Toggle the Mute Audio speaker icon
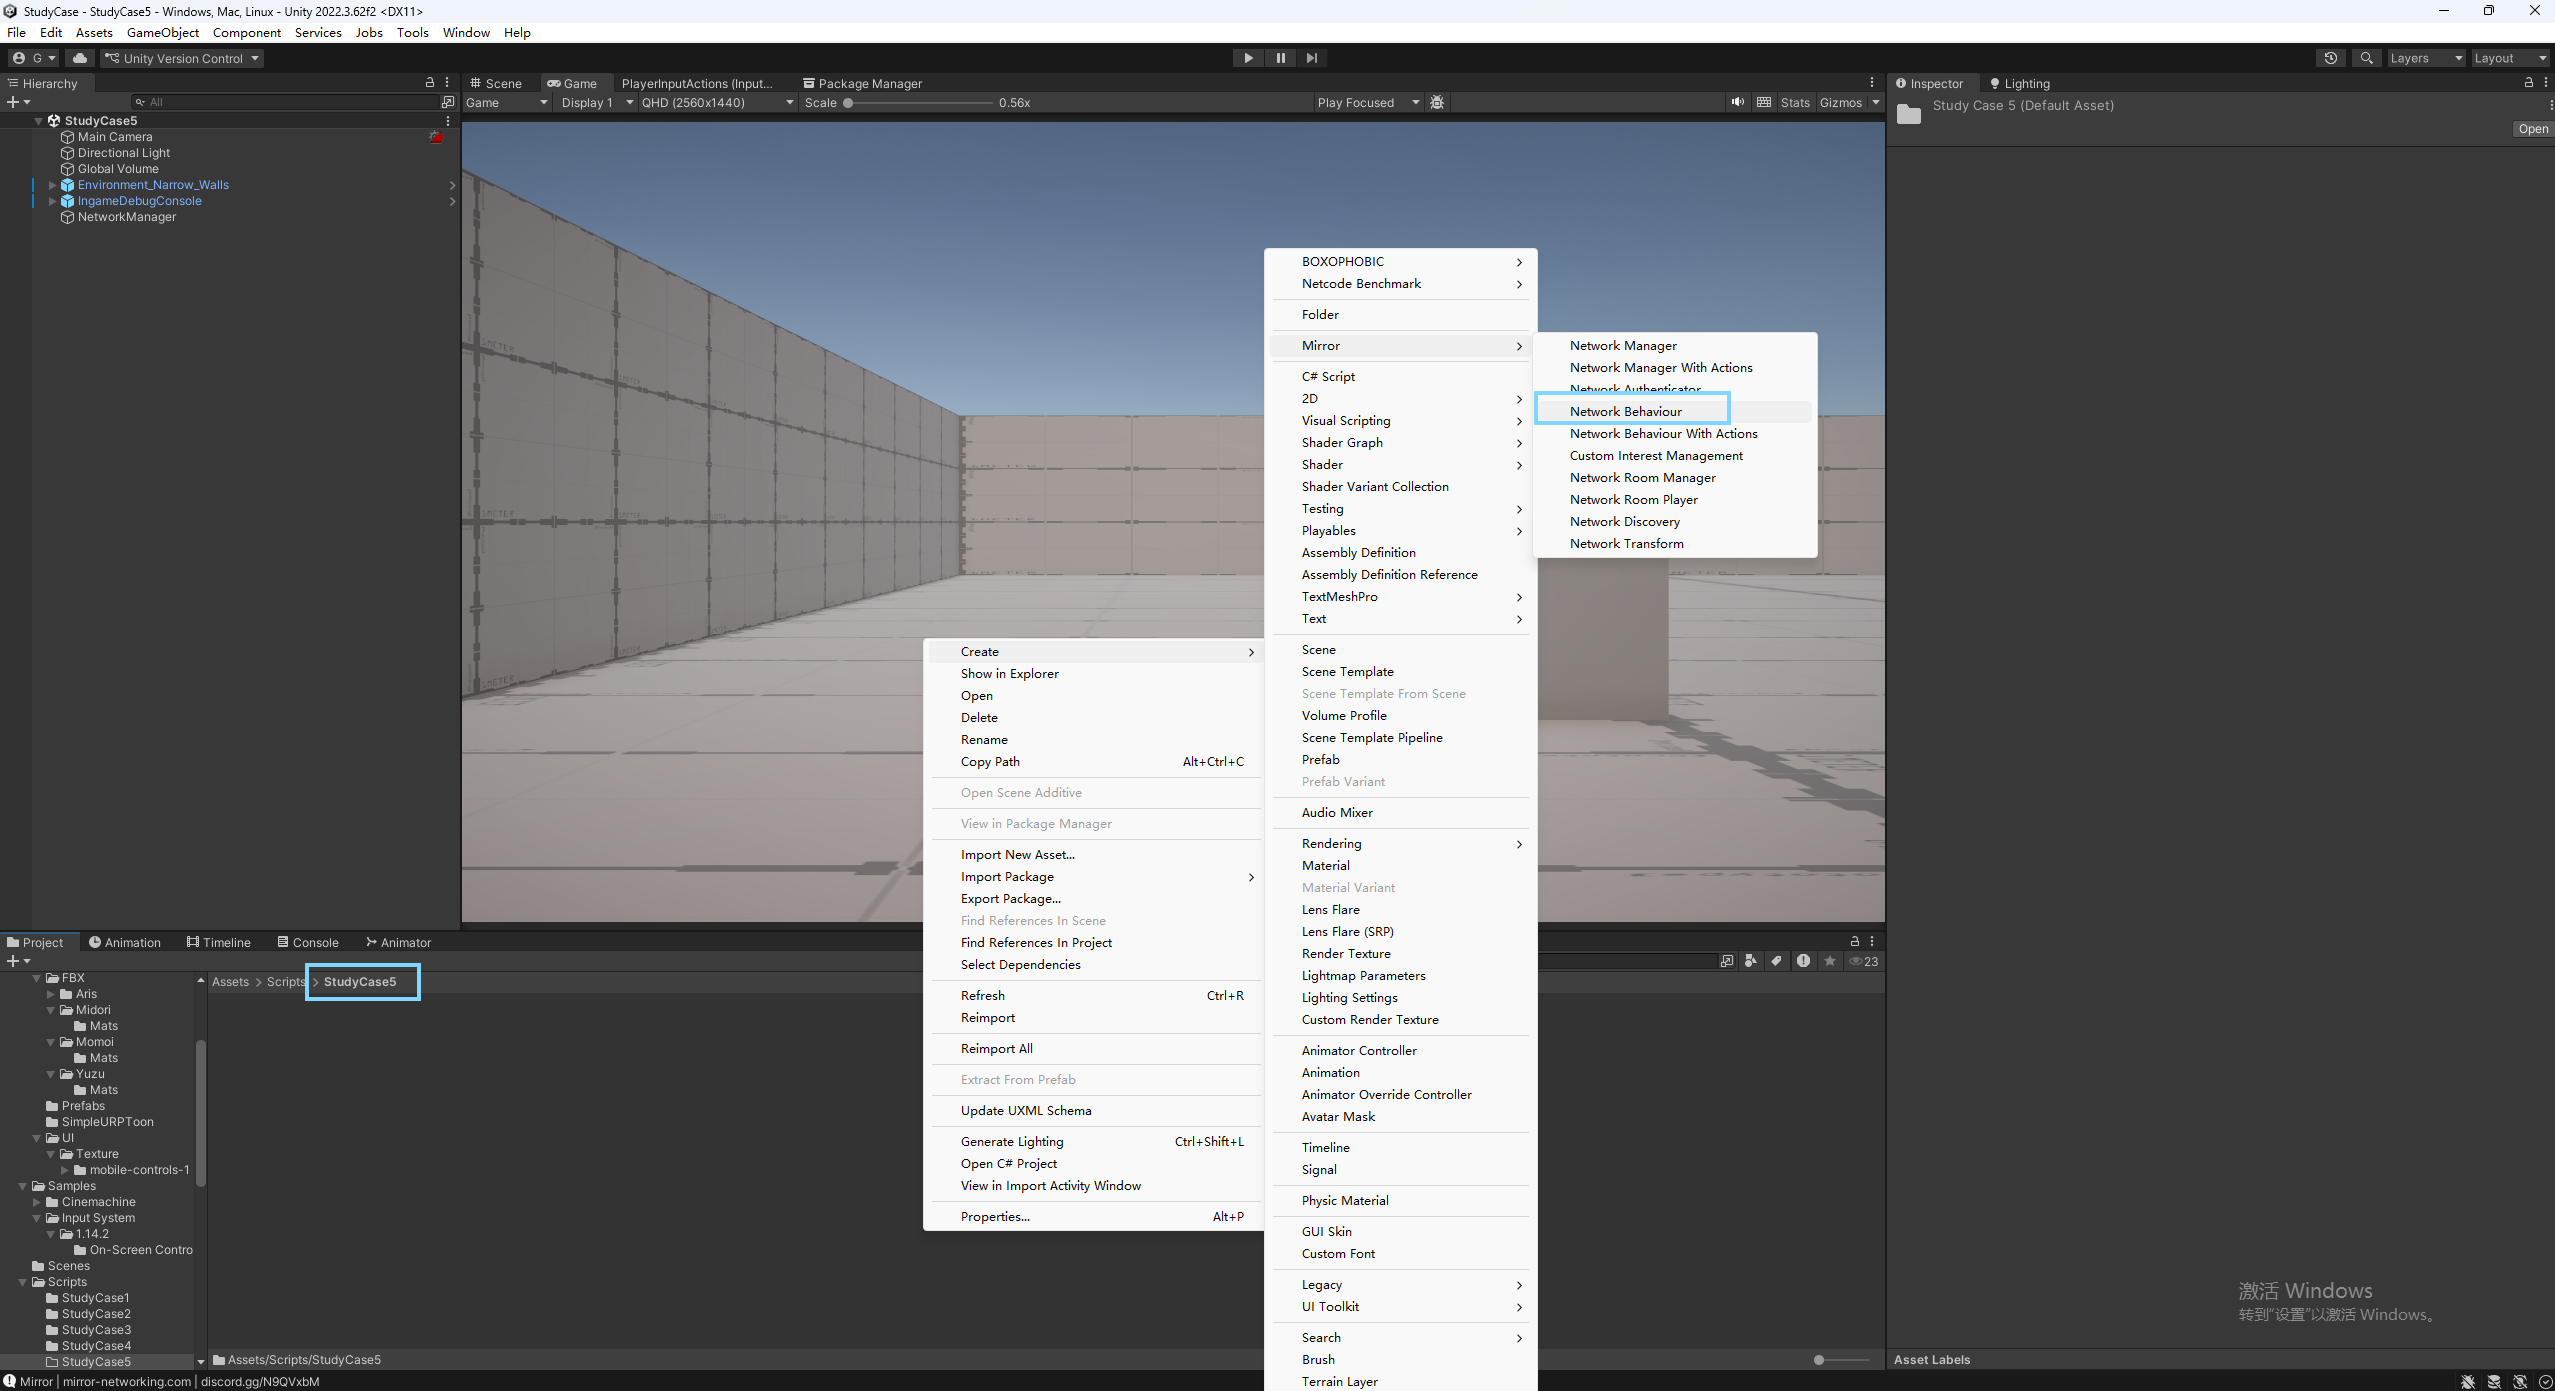This screenshot has height=1391, width=2555. pos(1738,102)
